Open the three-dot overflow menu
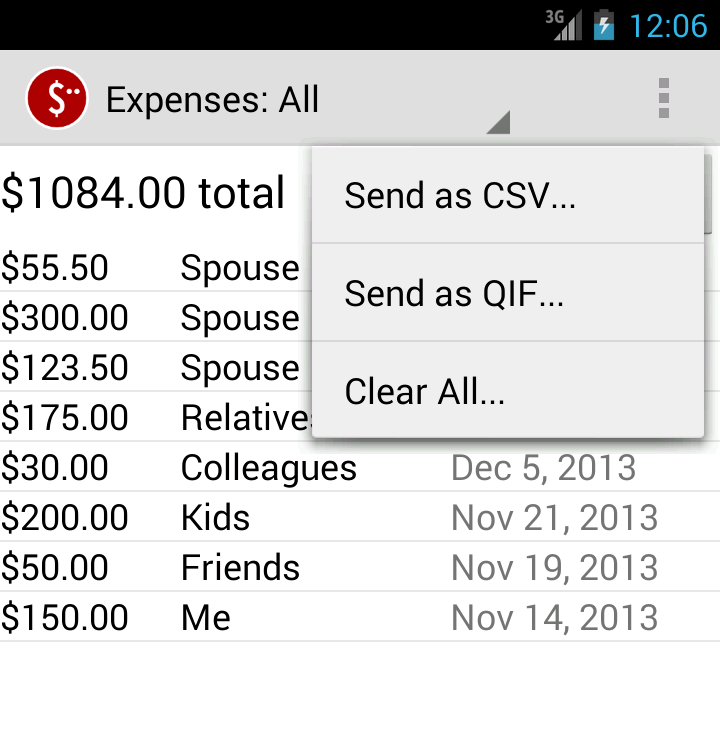The image size is (720, 732). [663, 99]
